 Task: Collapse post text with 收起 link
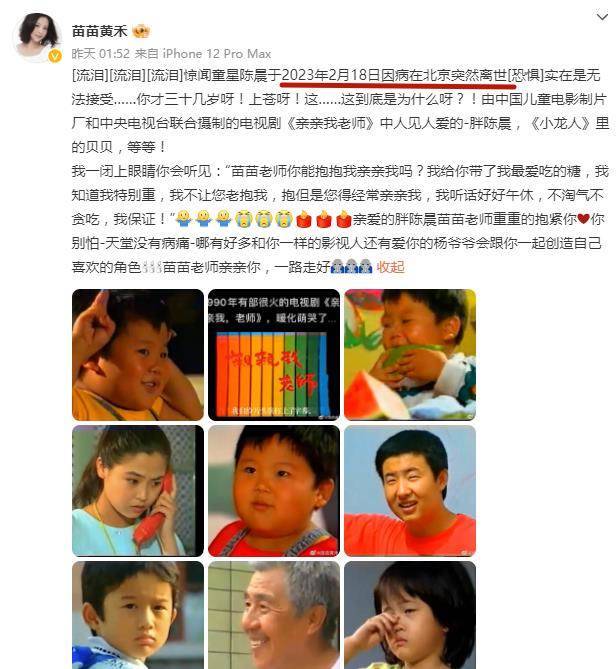pyautogui.click(x=390, y=267)
